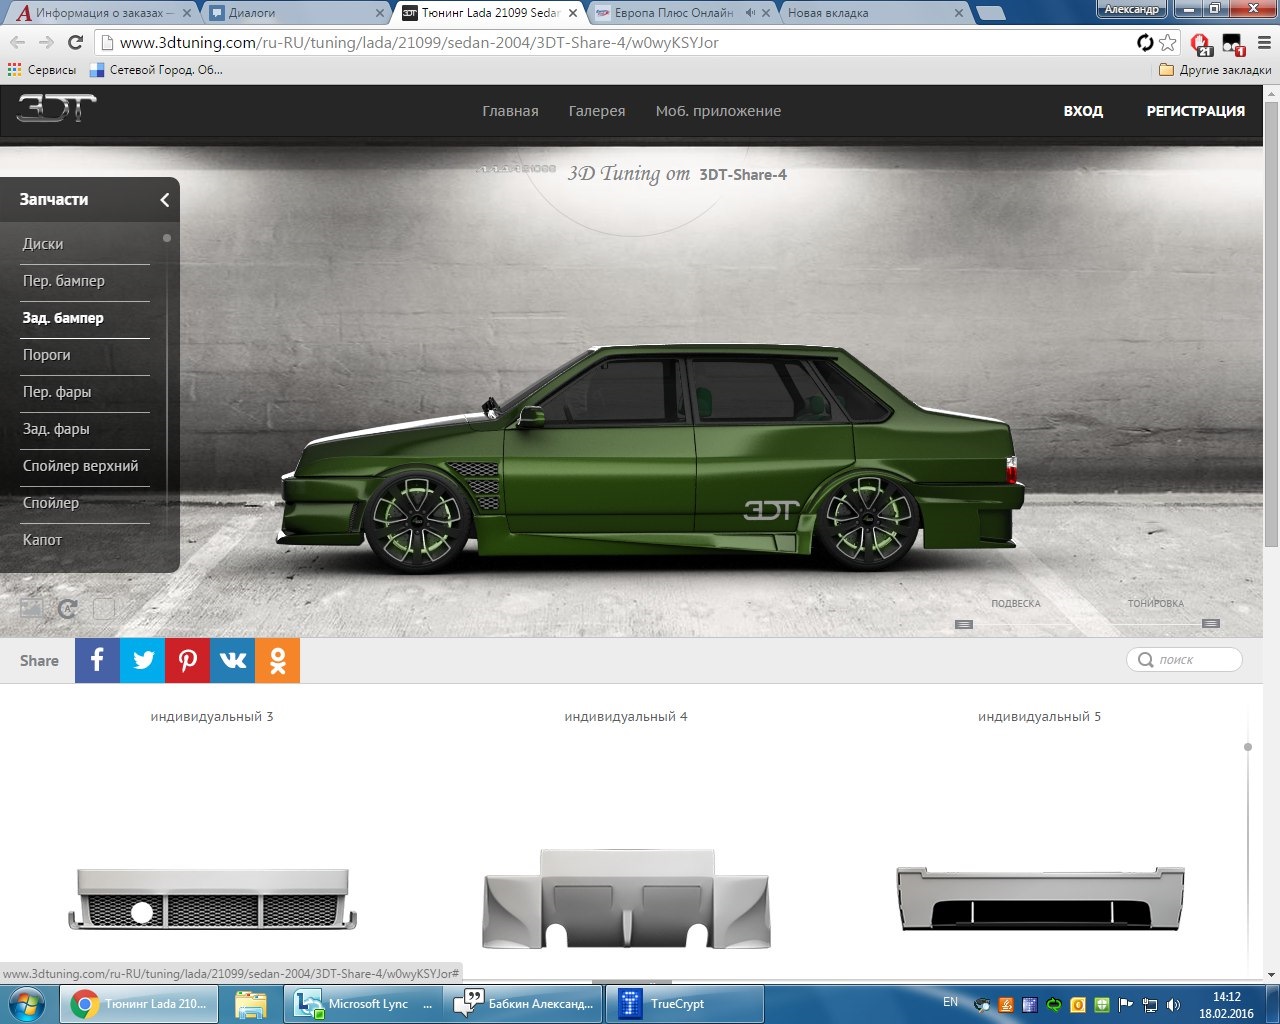Share the car on Twitter
This screenshot has width=1280, height=1024.
pyautogui.click(x=142, y=660)
